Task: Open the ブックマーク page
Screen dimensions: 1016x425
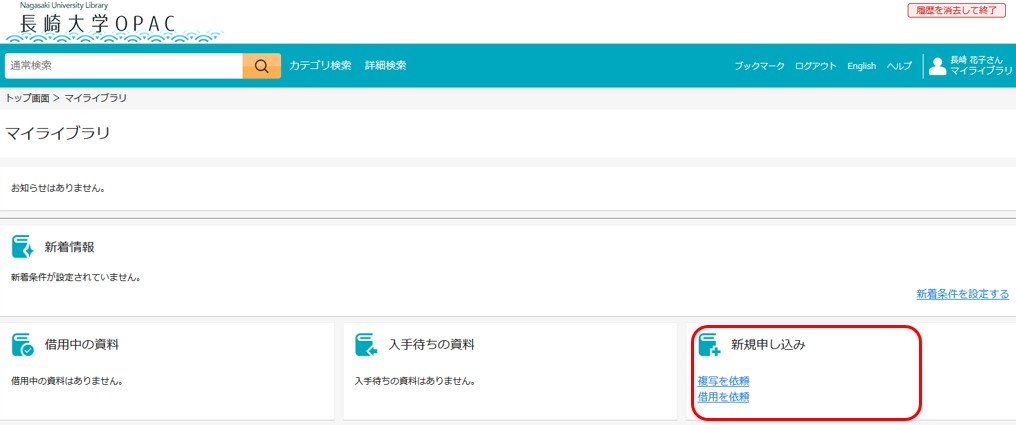Action: pos(759,66)
